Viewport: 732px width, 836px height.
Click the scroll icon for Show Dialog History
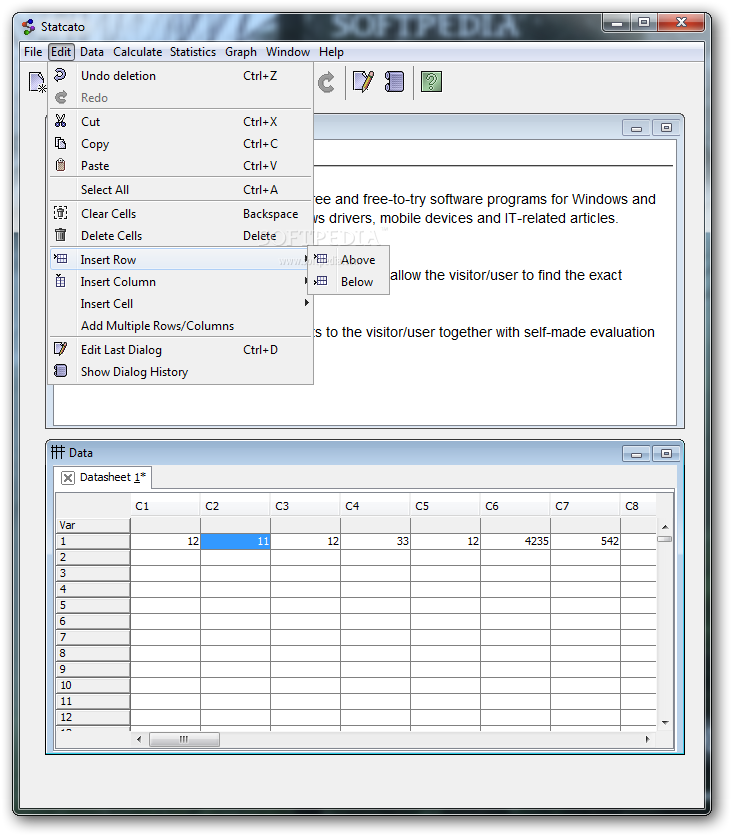(x=61, y=371)
